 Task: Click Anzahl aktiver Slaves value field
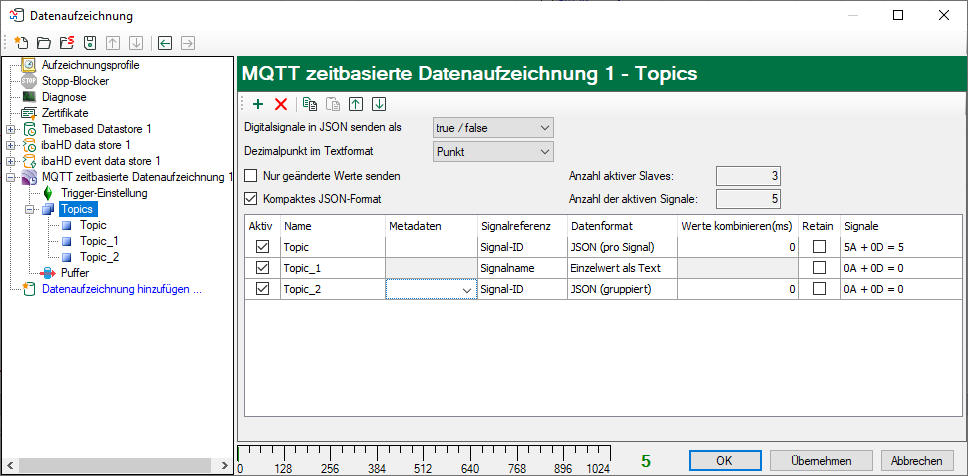click(x=748, y=176)
